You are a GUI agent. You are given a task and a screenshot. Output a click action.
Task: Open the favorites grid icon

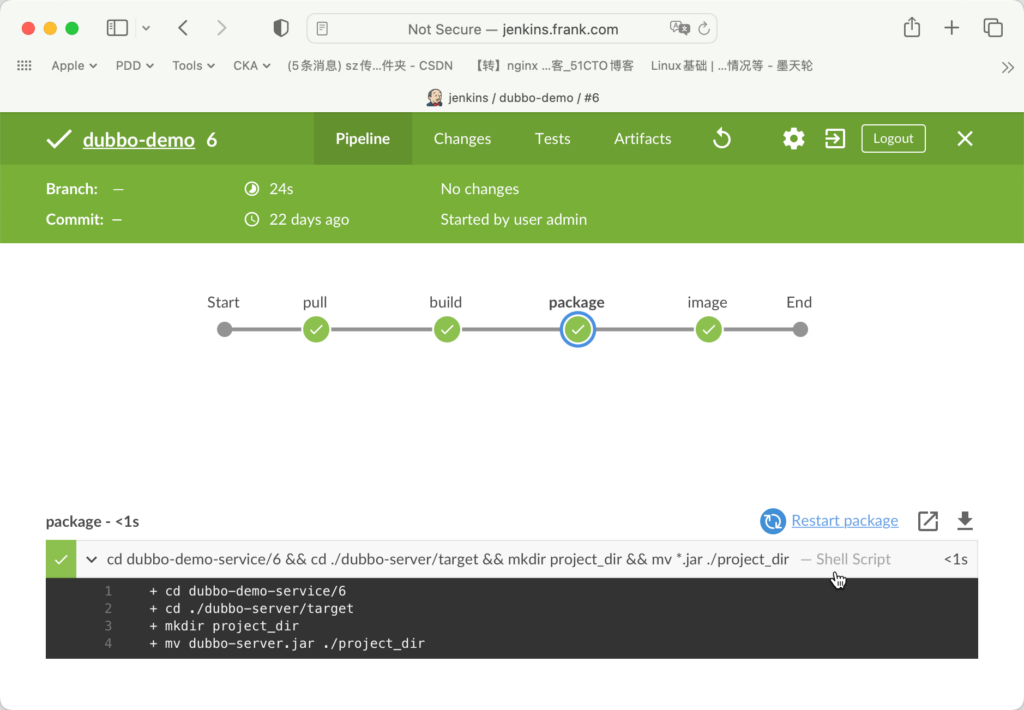24,65
